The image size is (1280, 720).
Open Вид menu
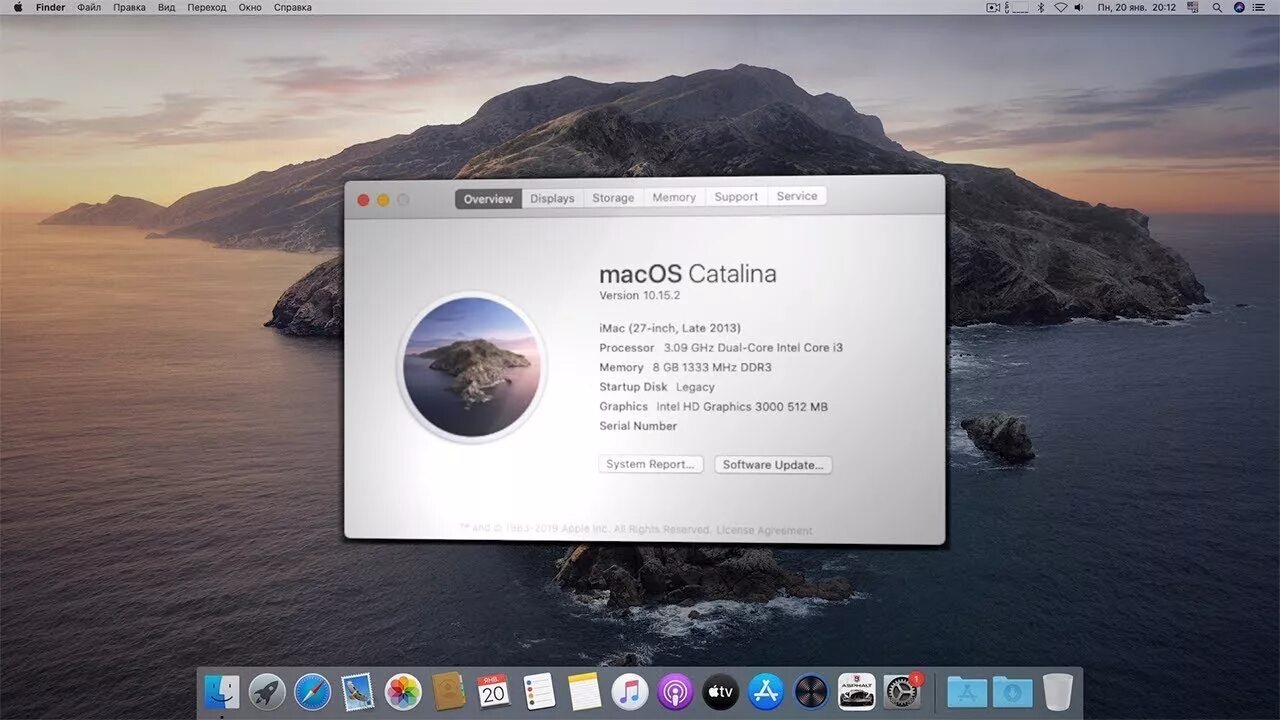[x=166, y=7]
